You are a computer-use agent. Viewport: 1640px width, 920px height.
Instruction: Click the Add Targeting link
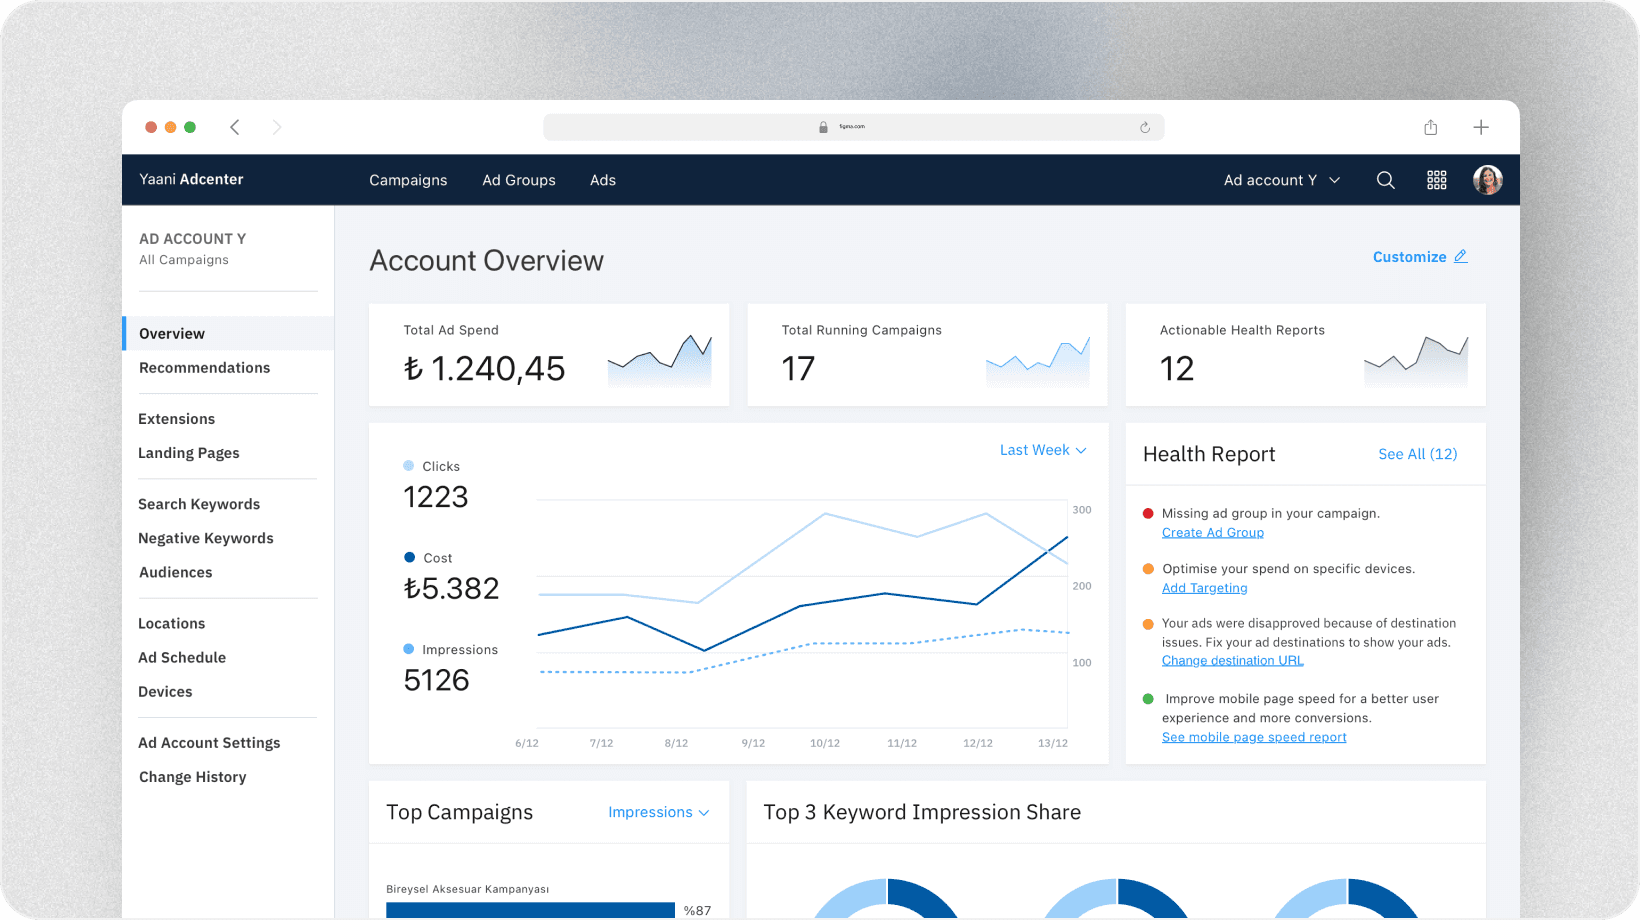pos(1205,588)
